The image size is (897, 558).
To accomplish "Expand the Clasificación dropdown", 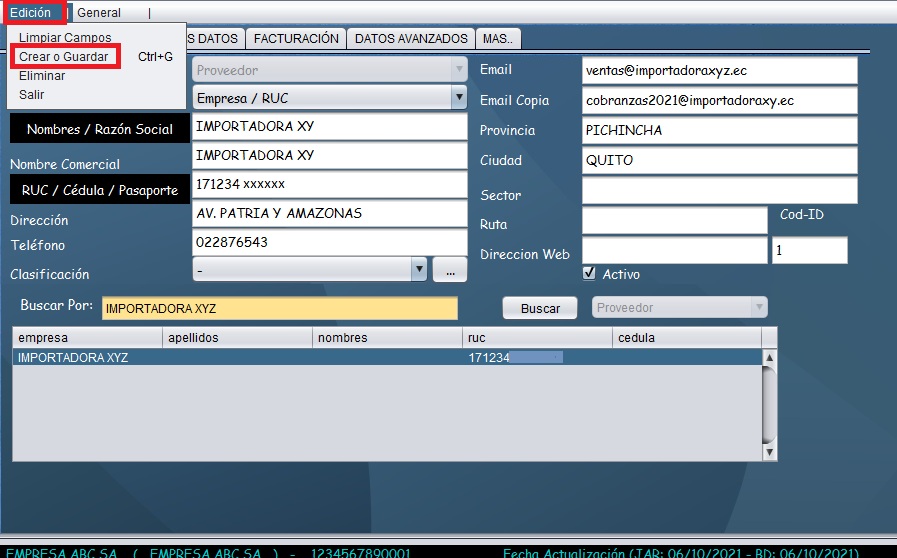I will (418, 269).
